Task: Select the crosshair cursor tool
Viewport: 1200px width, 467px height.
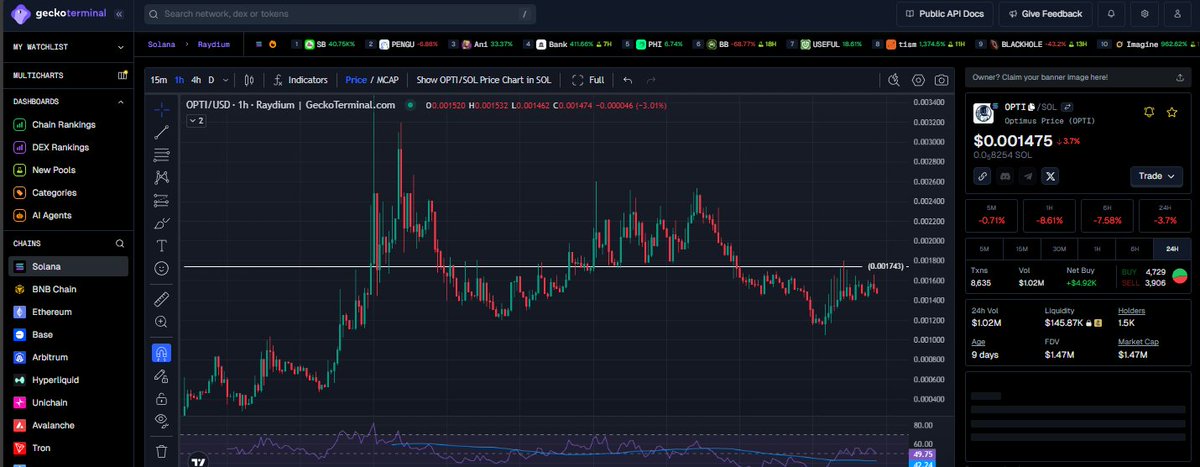Action: pyautogui.click(x=161, y=109)
